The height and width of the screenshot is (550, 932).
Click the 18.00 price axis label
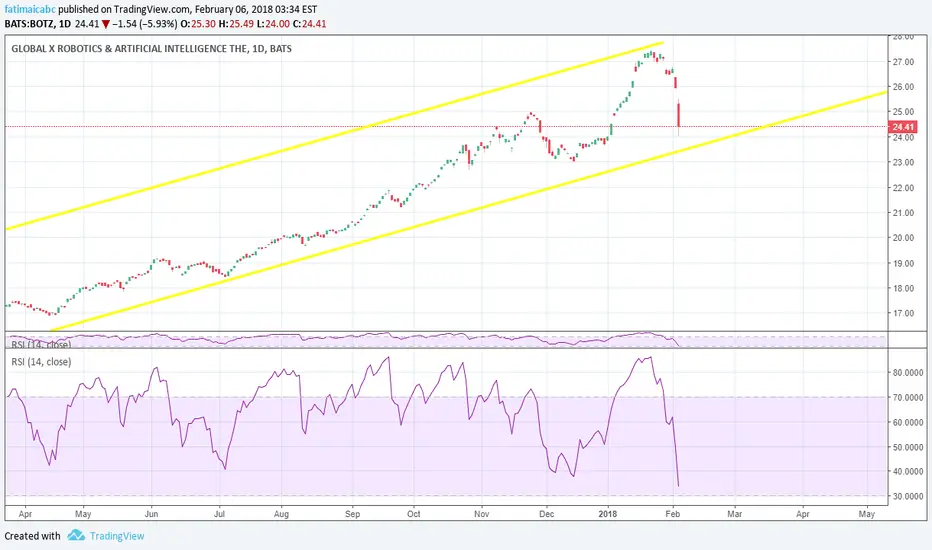point(902,288)
